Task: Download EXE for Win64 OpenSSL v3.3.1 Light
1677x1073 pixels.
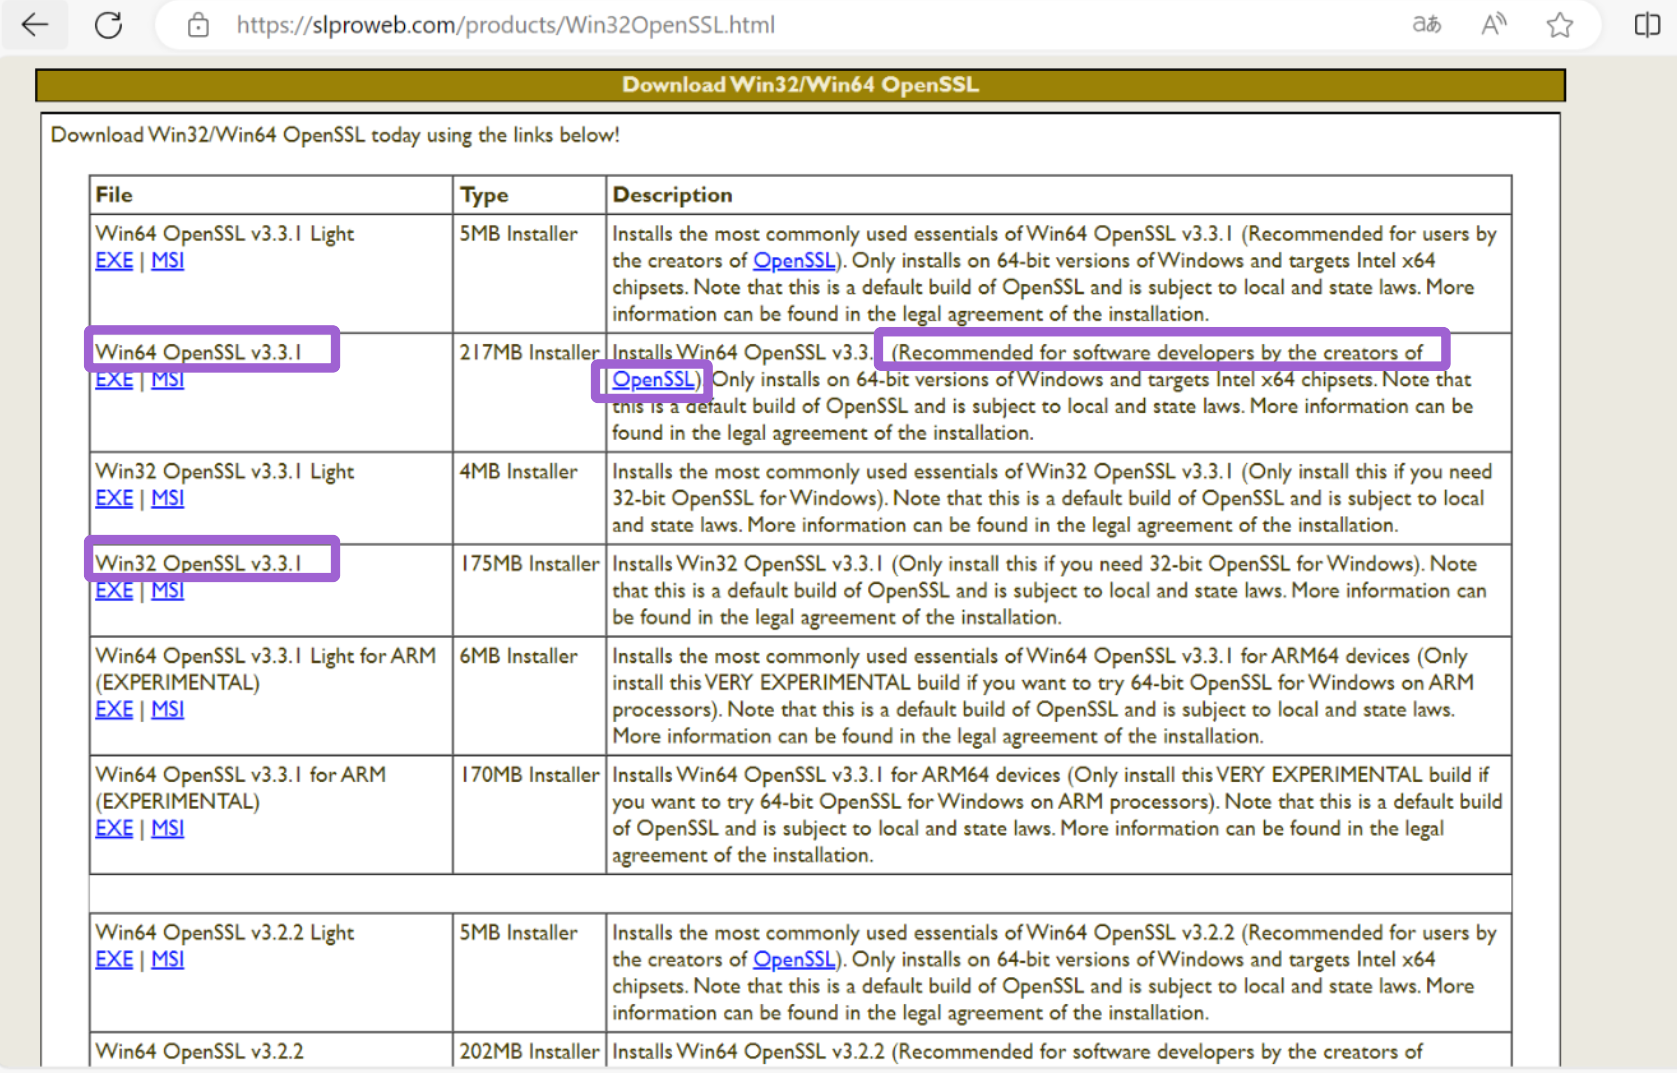Action: (x=114, y=260)
